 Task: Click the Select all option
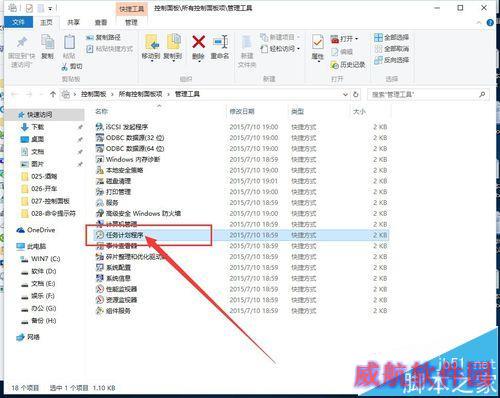tap(392, 37)
